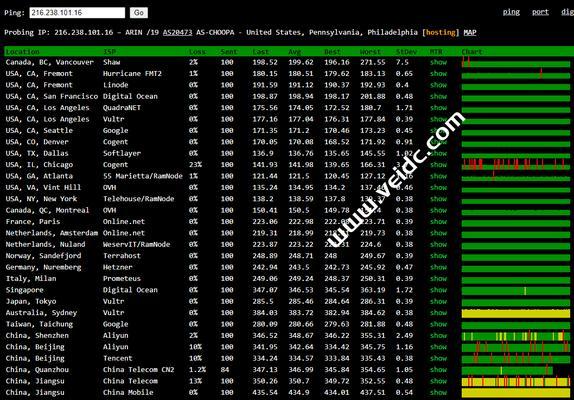Click the chart bar for China Telecom CN2
The width and height of the screenshot is (574, 400).
[507, 370]
